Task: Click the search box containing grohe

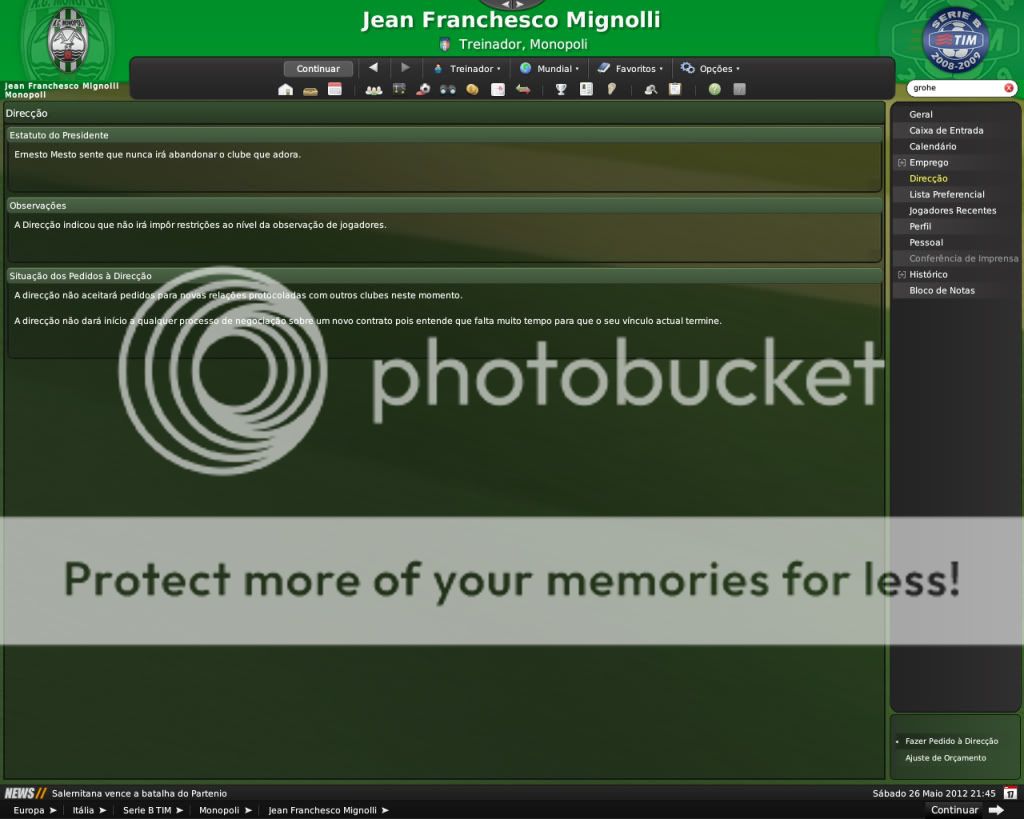Action: [953, 88]
